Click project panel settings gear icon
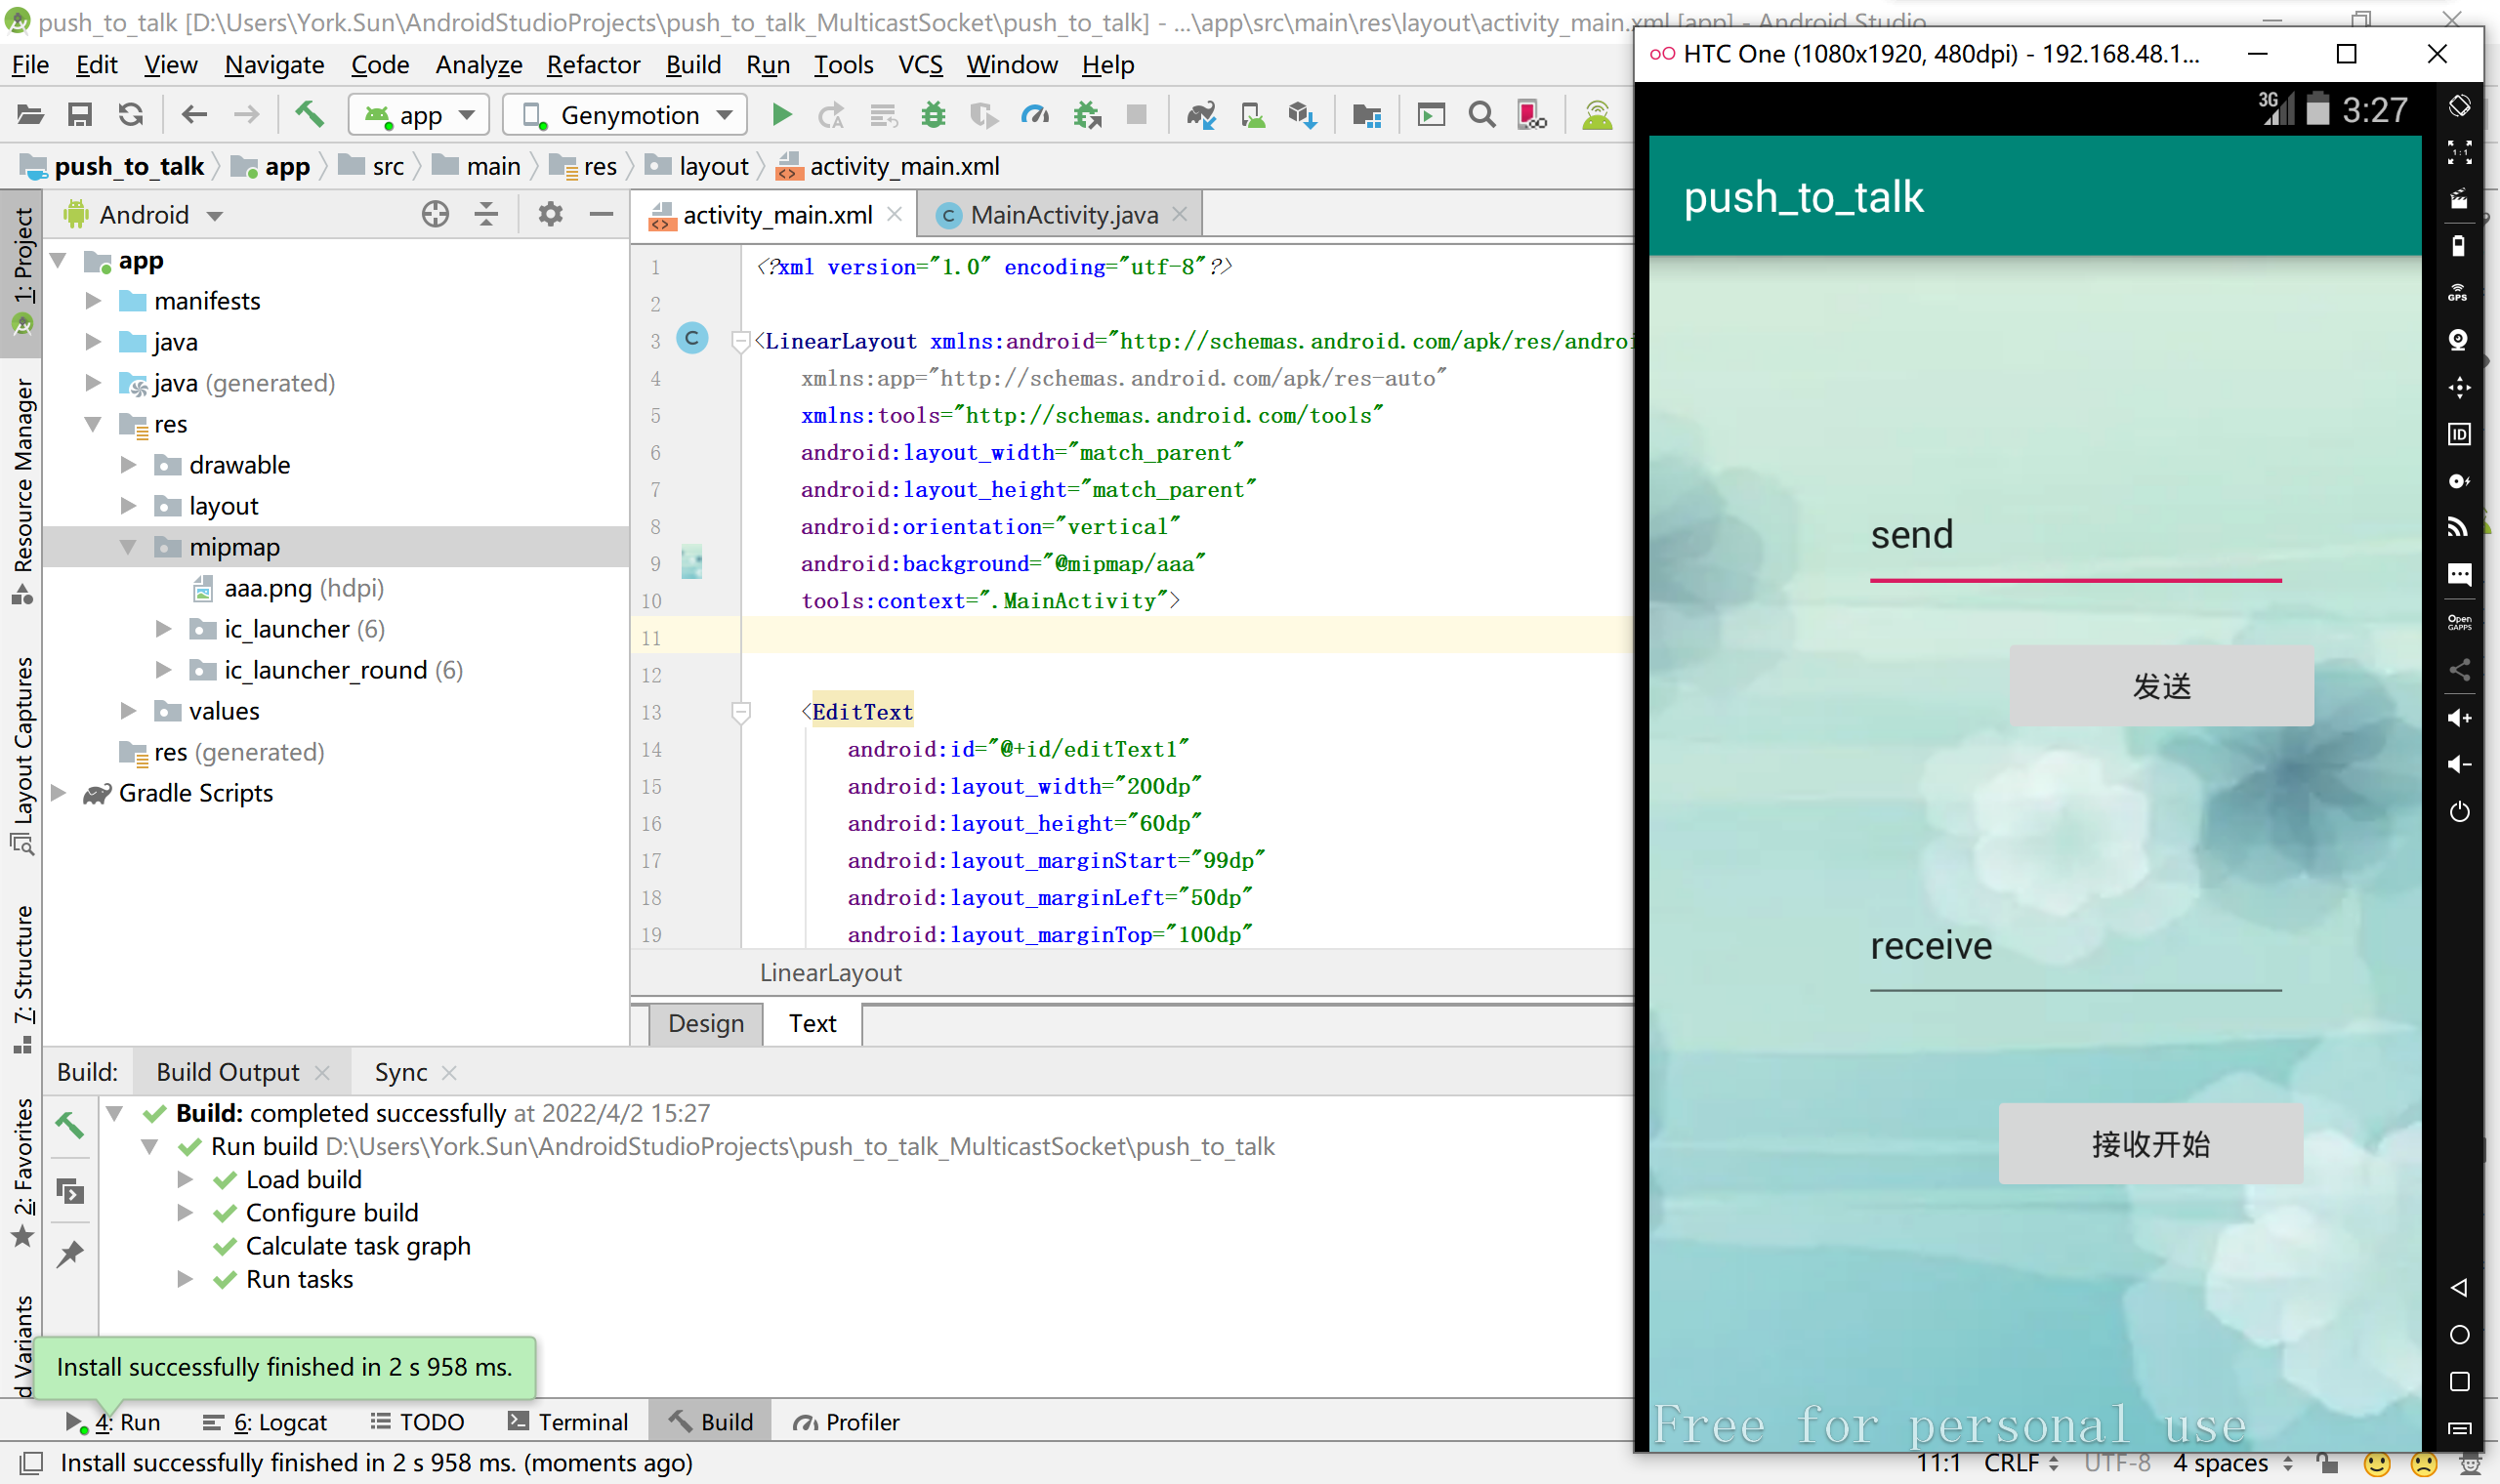Screen dimensions: 2500x1484 [550, 214]
